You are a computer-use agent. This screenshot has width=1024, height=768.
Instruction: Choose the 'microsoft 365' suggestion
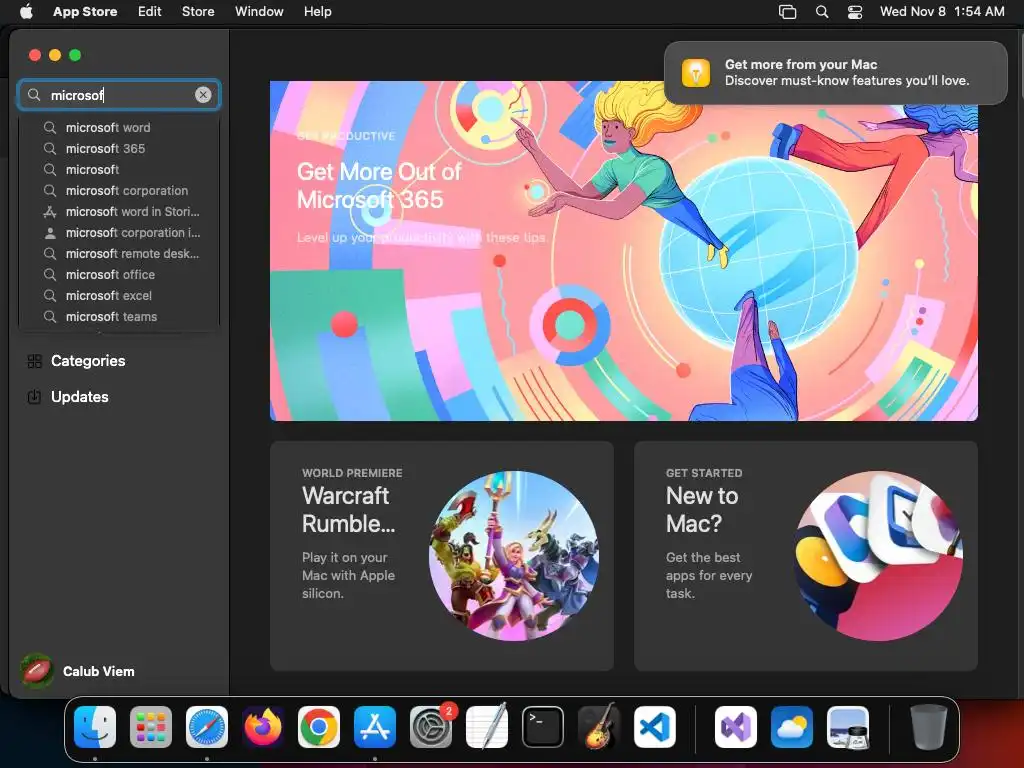click(119, 148)
